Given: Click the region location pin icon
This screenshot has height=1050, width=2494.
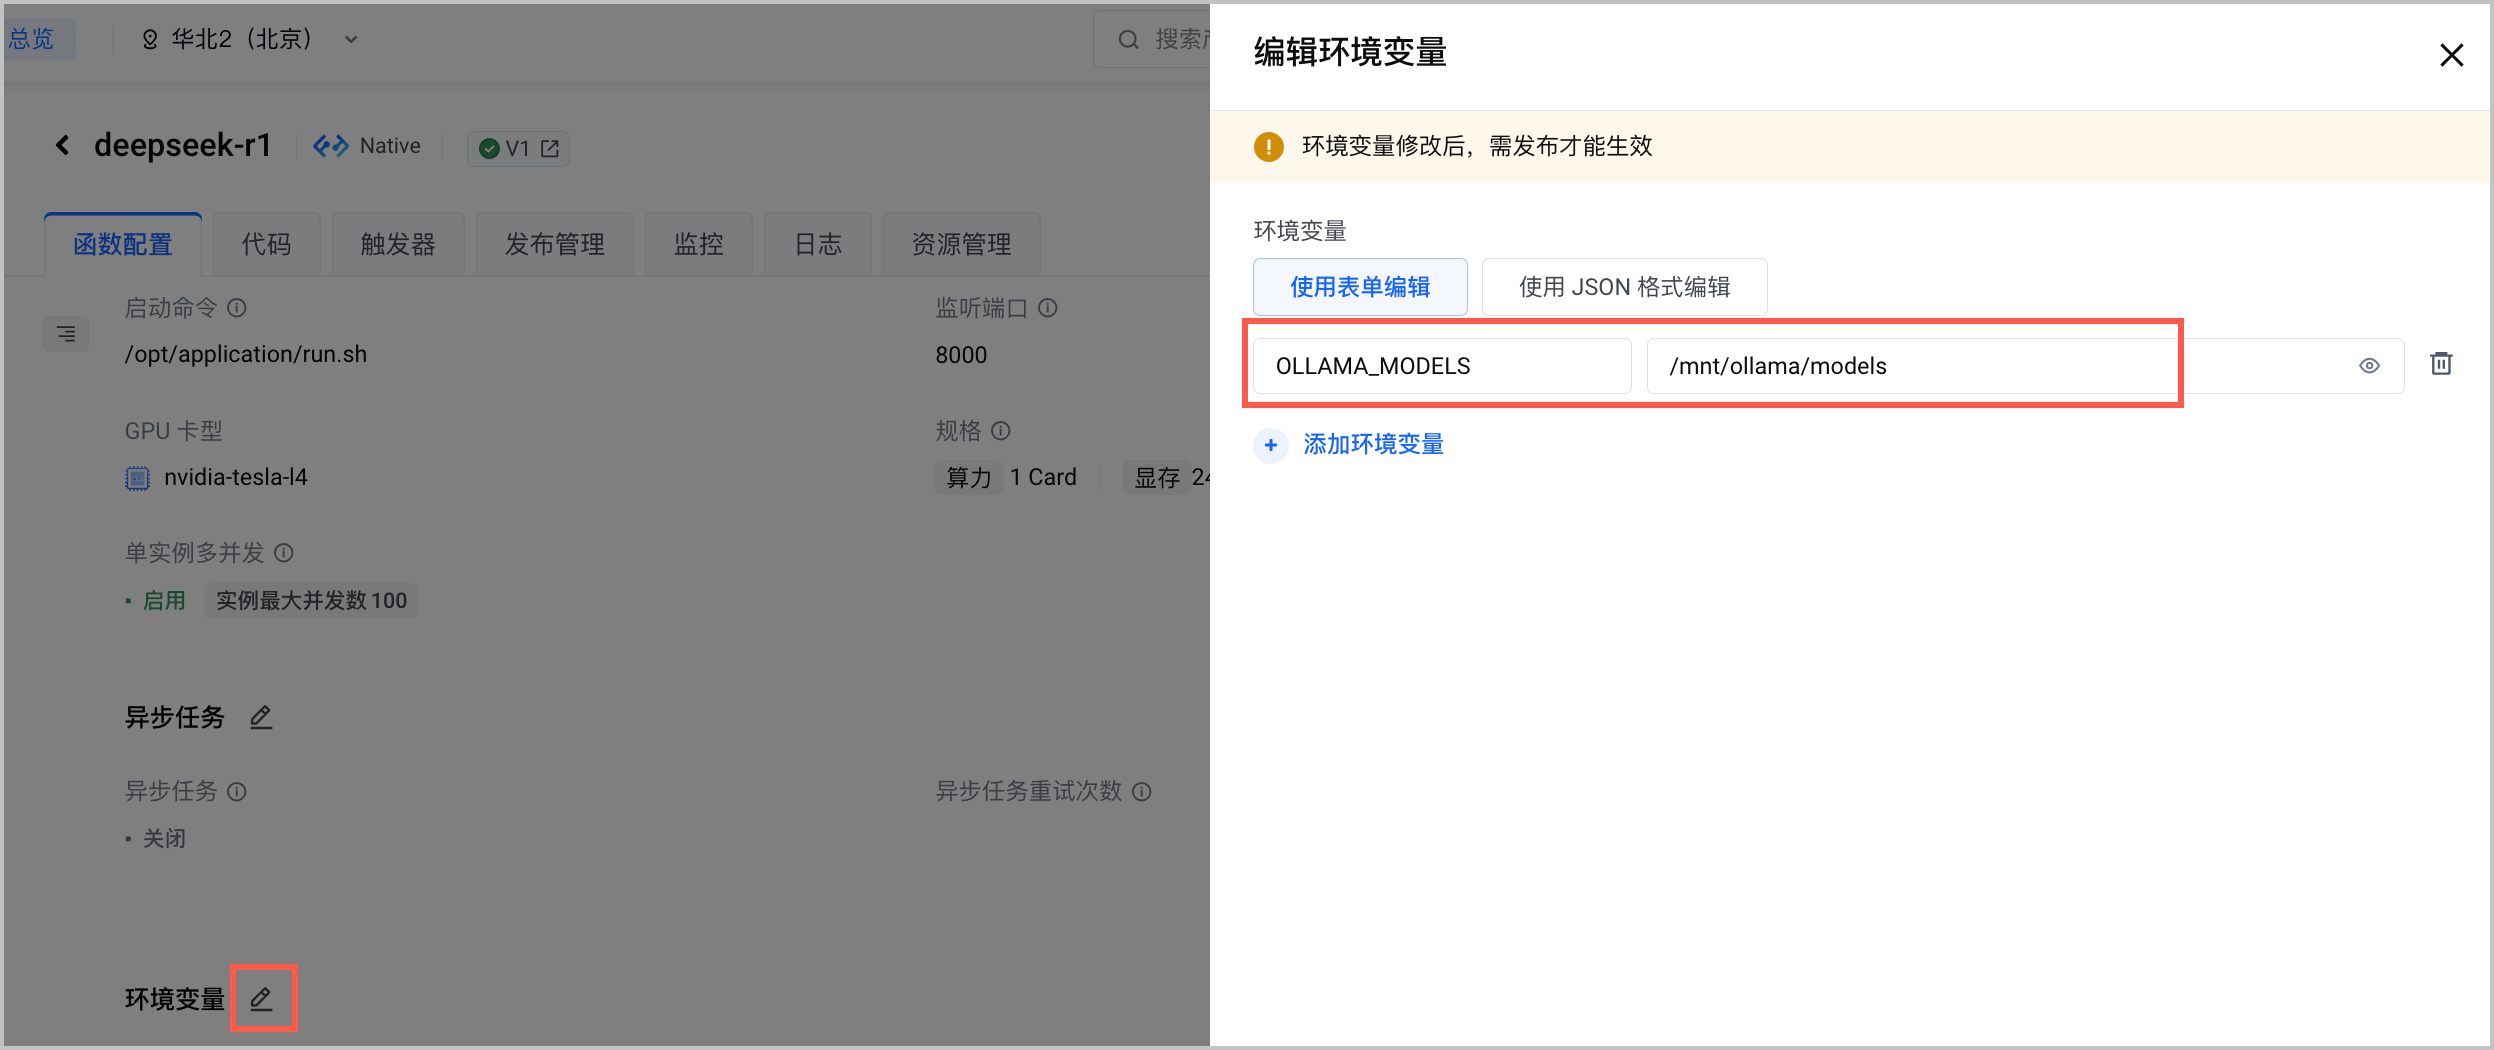Looking at the screenshot, I should click(x=150, y=40).
